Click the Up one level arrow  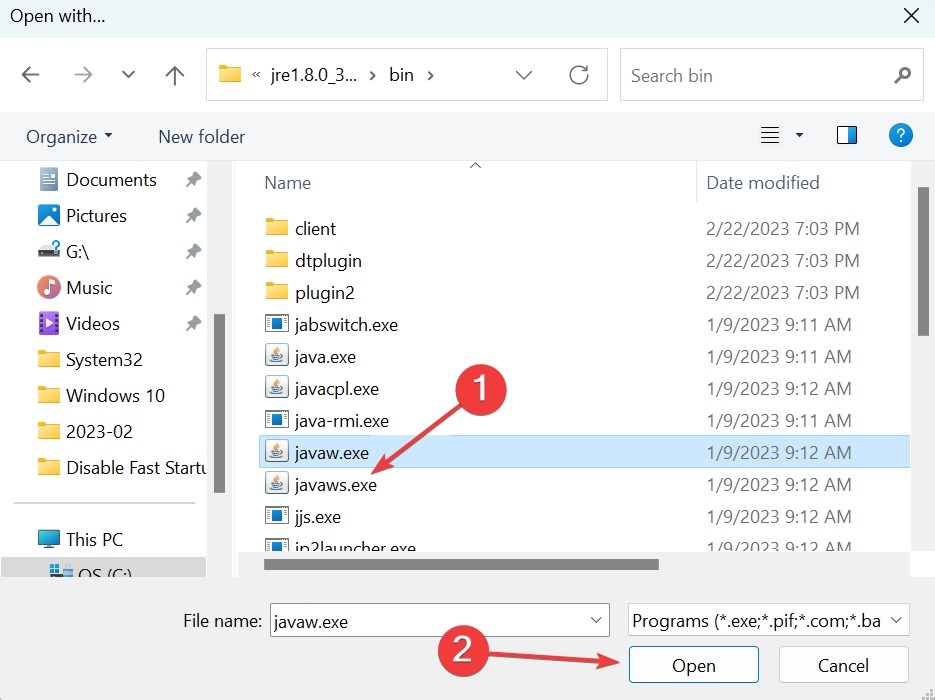(x=175, y=75)
